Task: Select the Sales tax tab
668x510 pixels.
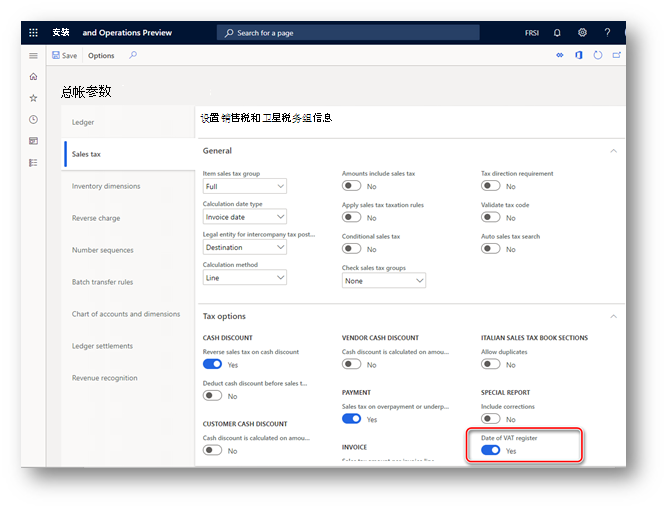Action: click(x=128, y=154)
